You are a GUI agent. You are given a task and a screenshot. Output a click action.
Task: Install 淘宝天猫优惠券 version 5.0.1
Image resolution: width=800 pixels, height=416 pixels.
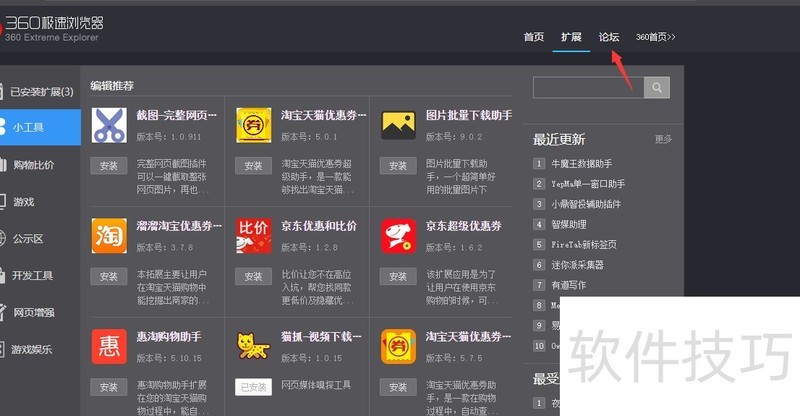[253, 166]
